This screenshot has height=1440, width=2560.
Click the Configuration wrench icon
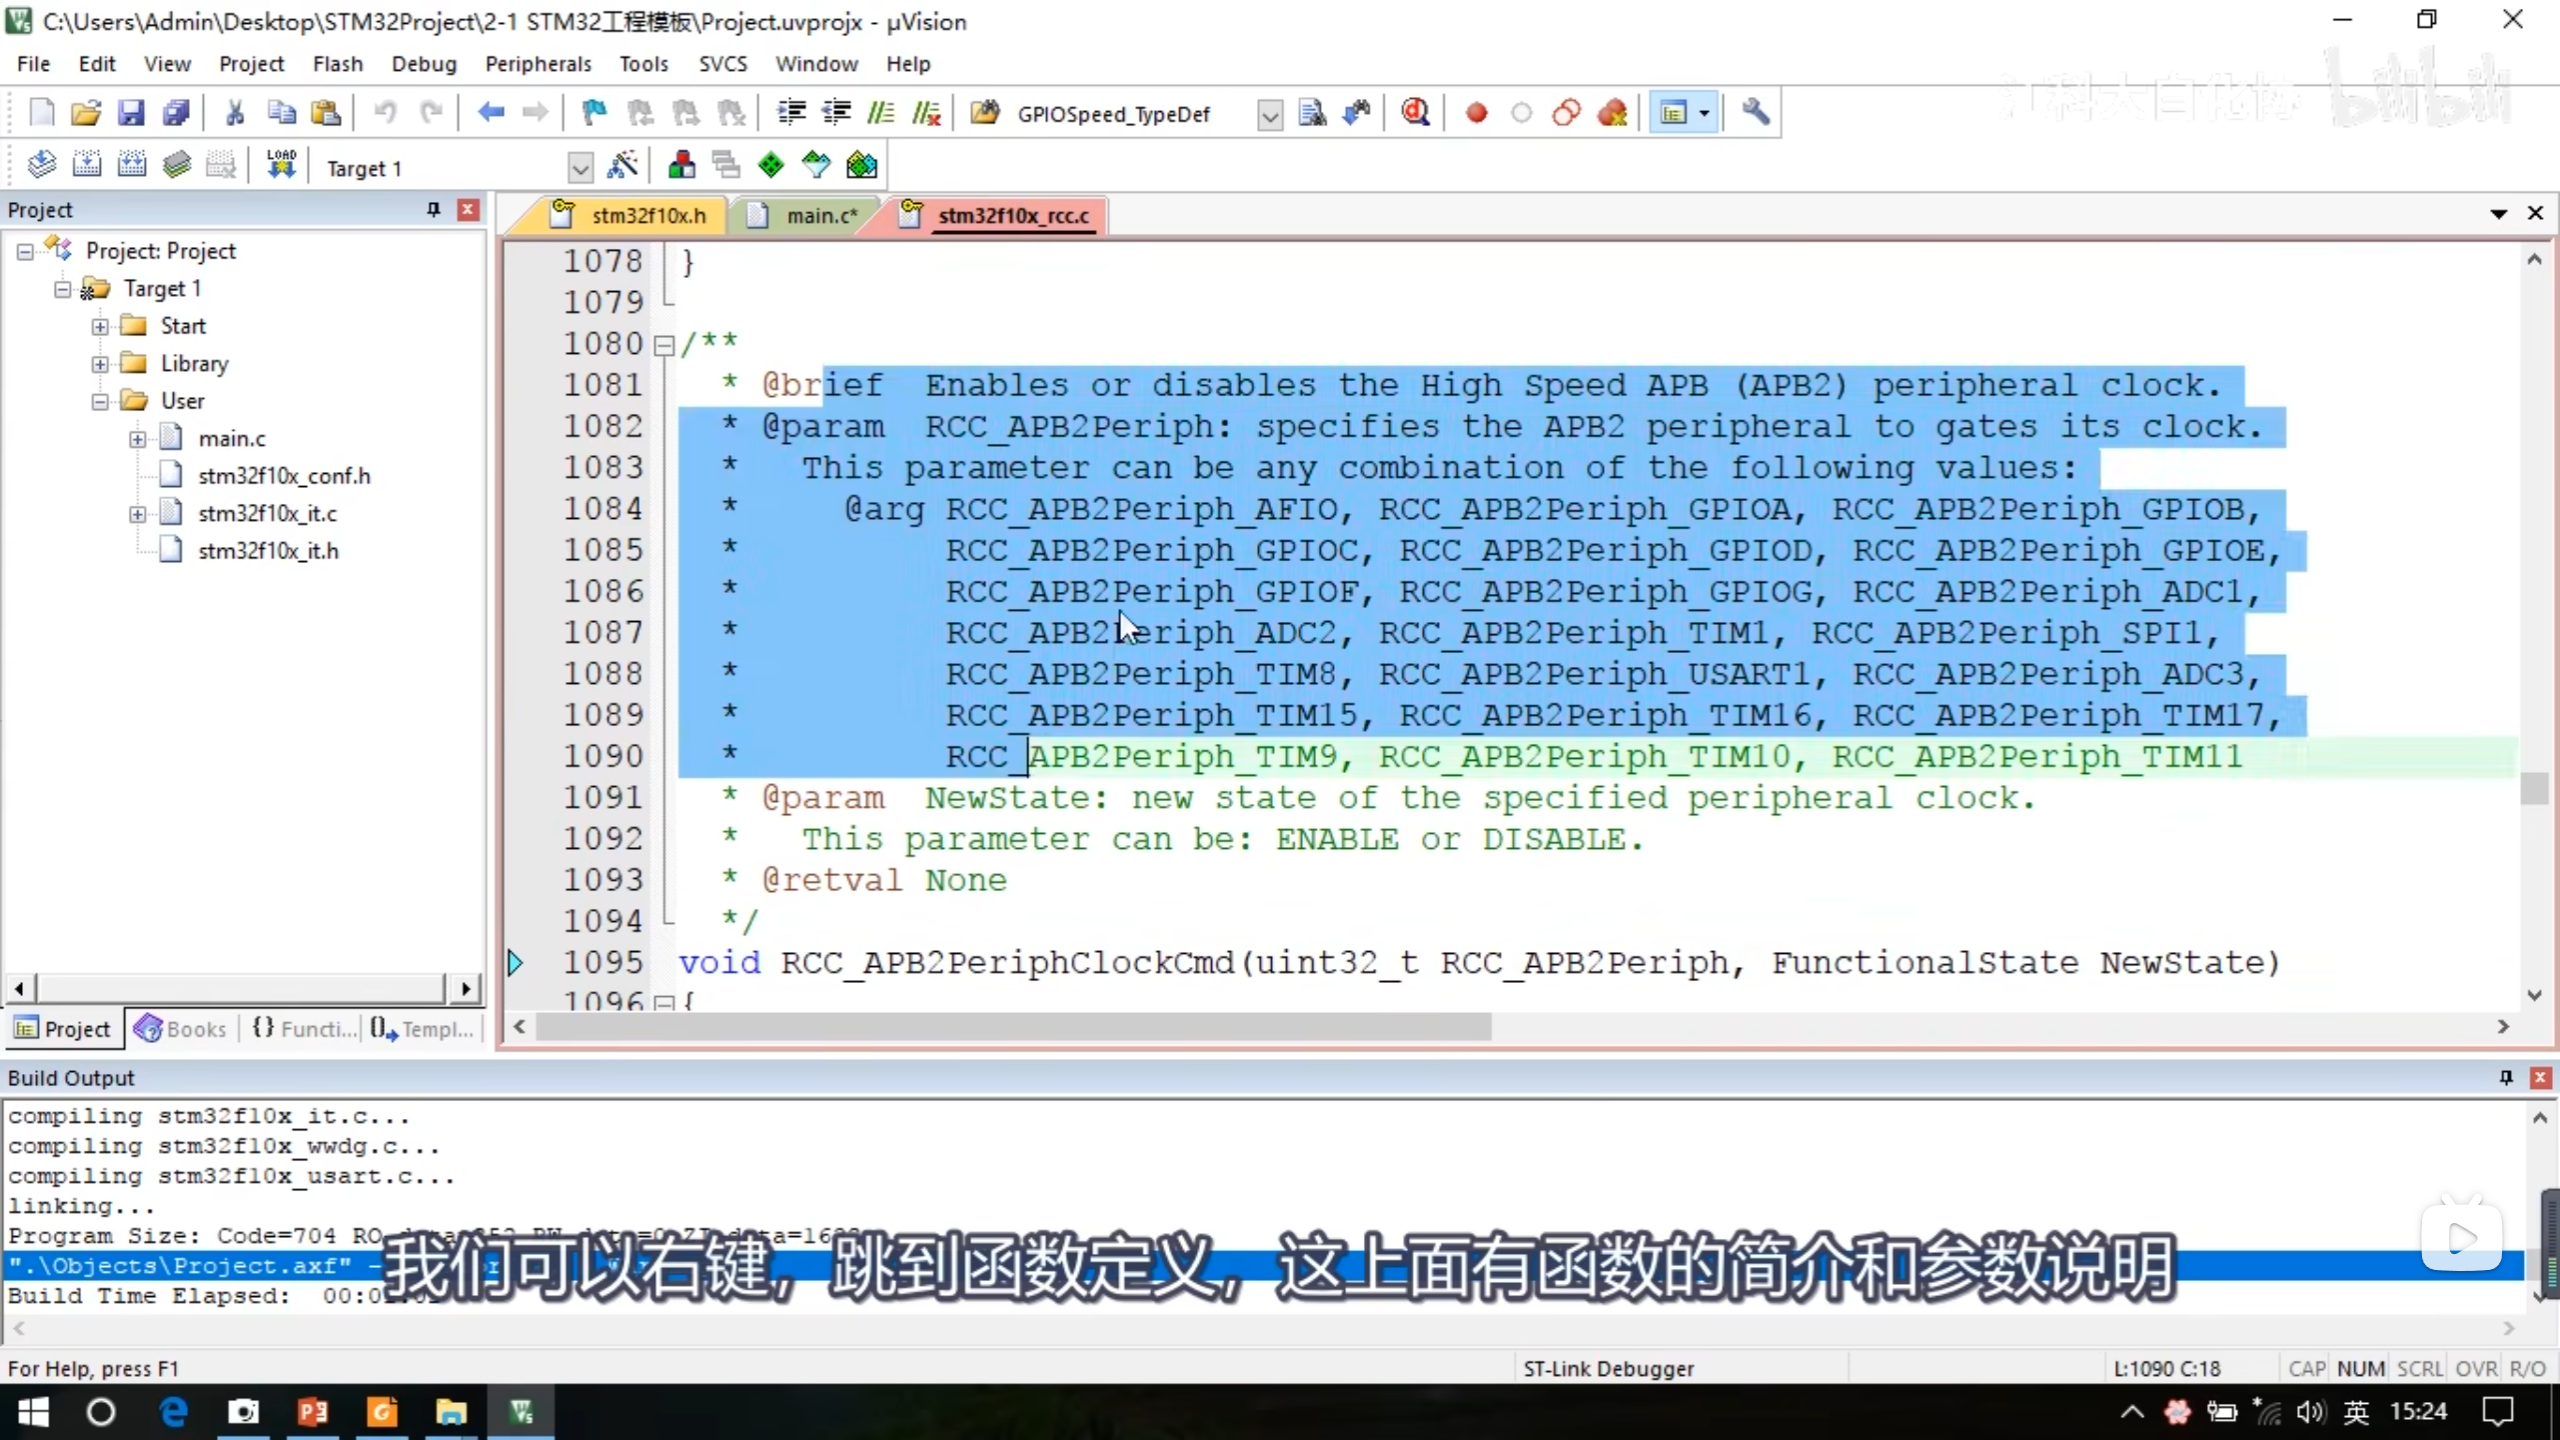1755,113
